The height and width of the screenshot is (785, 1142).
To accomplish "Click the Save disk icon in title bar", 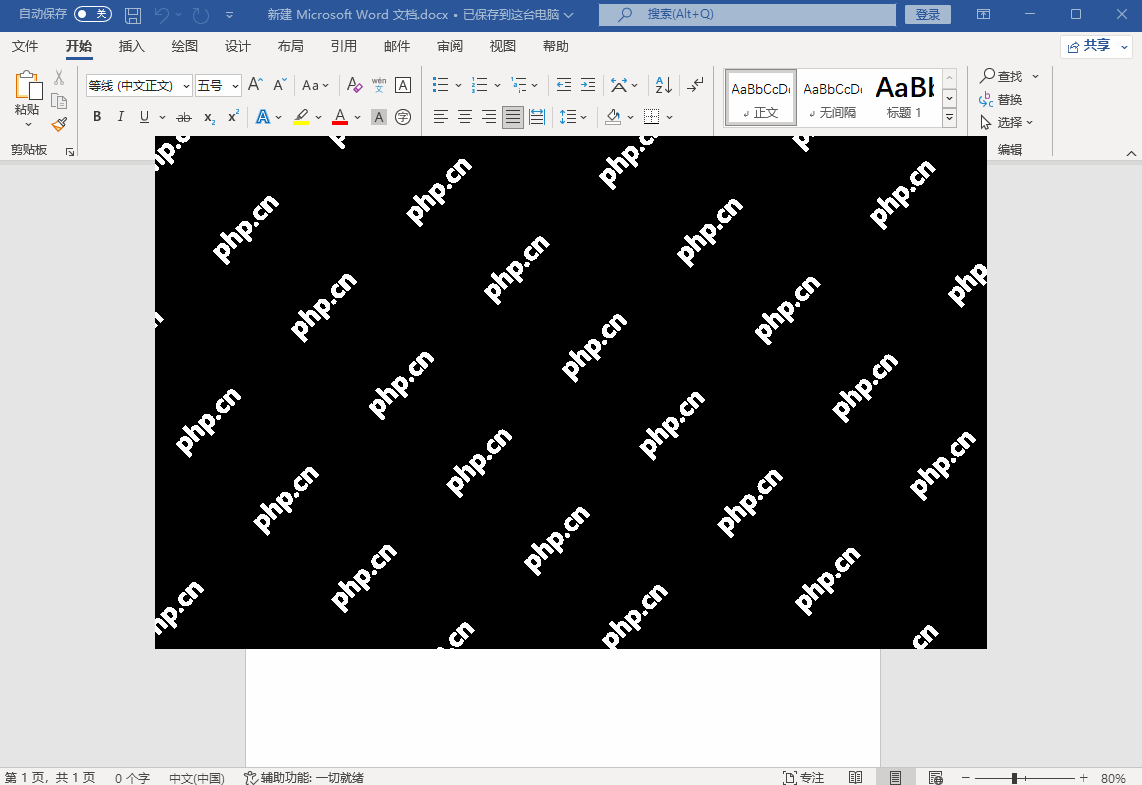I will point(132,15).
